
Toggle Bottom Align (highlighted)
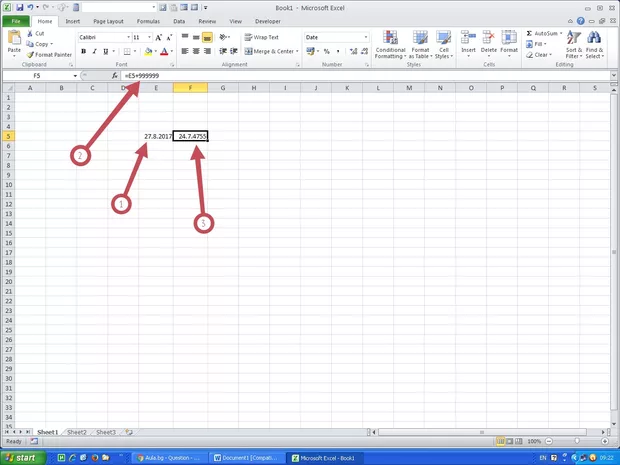pyautogui.click(x=207, y=37)
